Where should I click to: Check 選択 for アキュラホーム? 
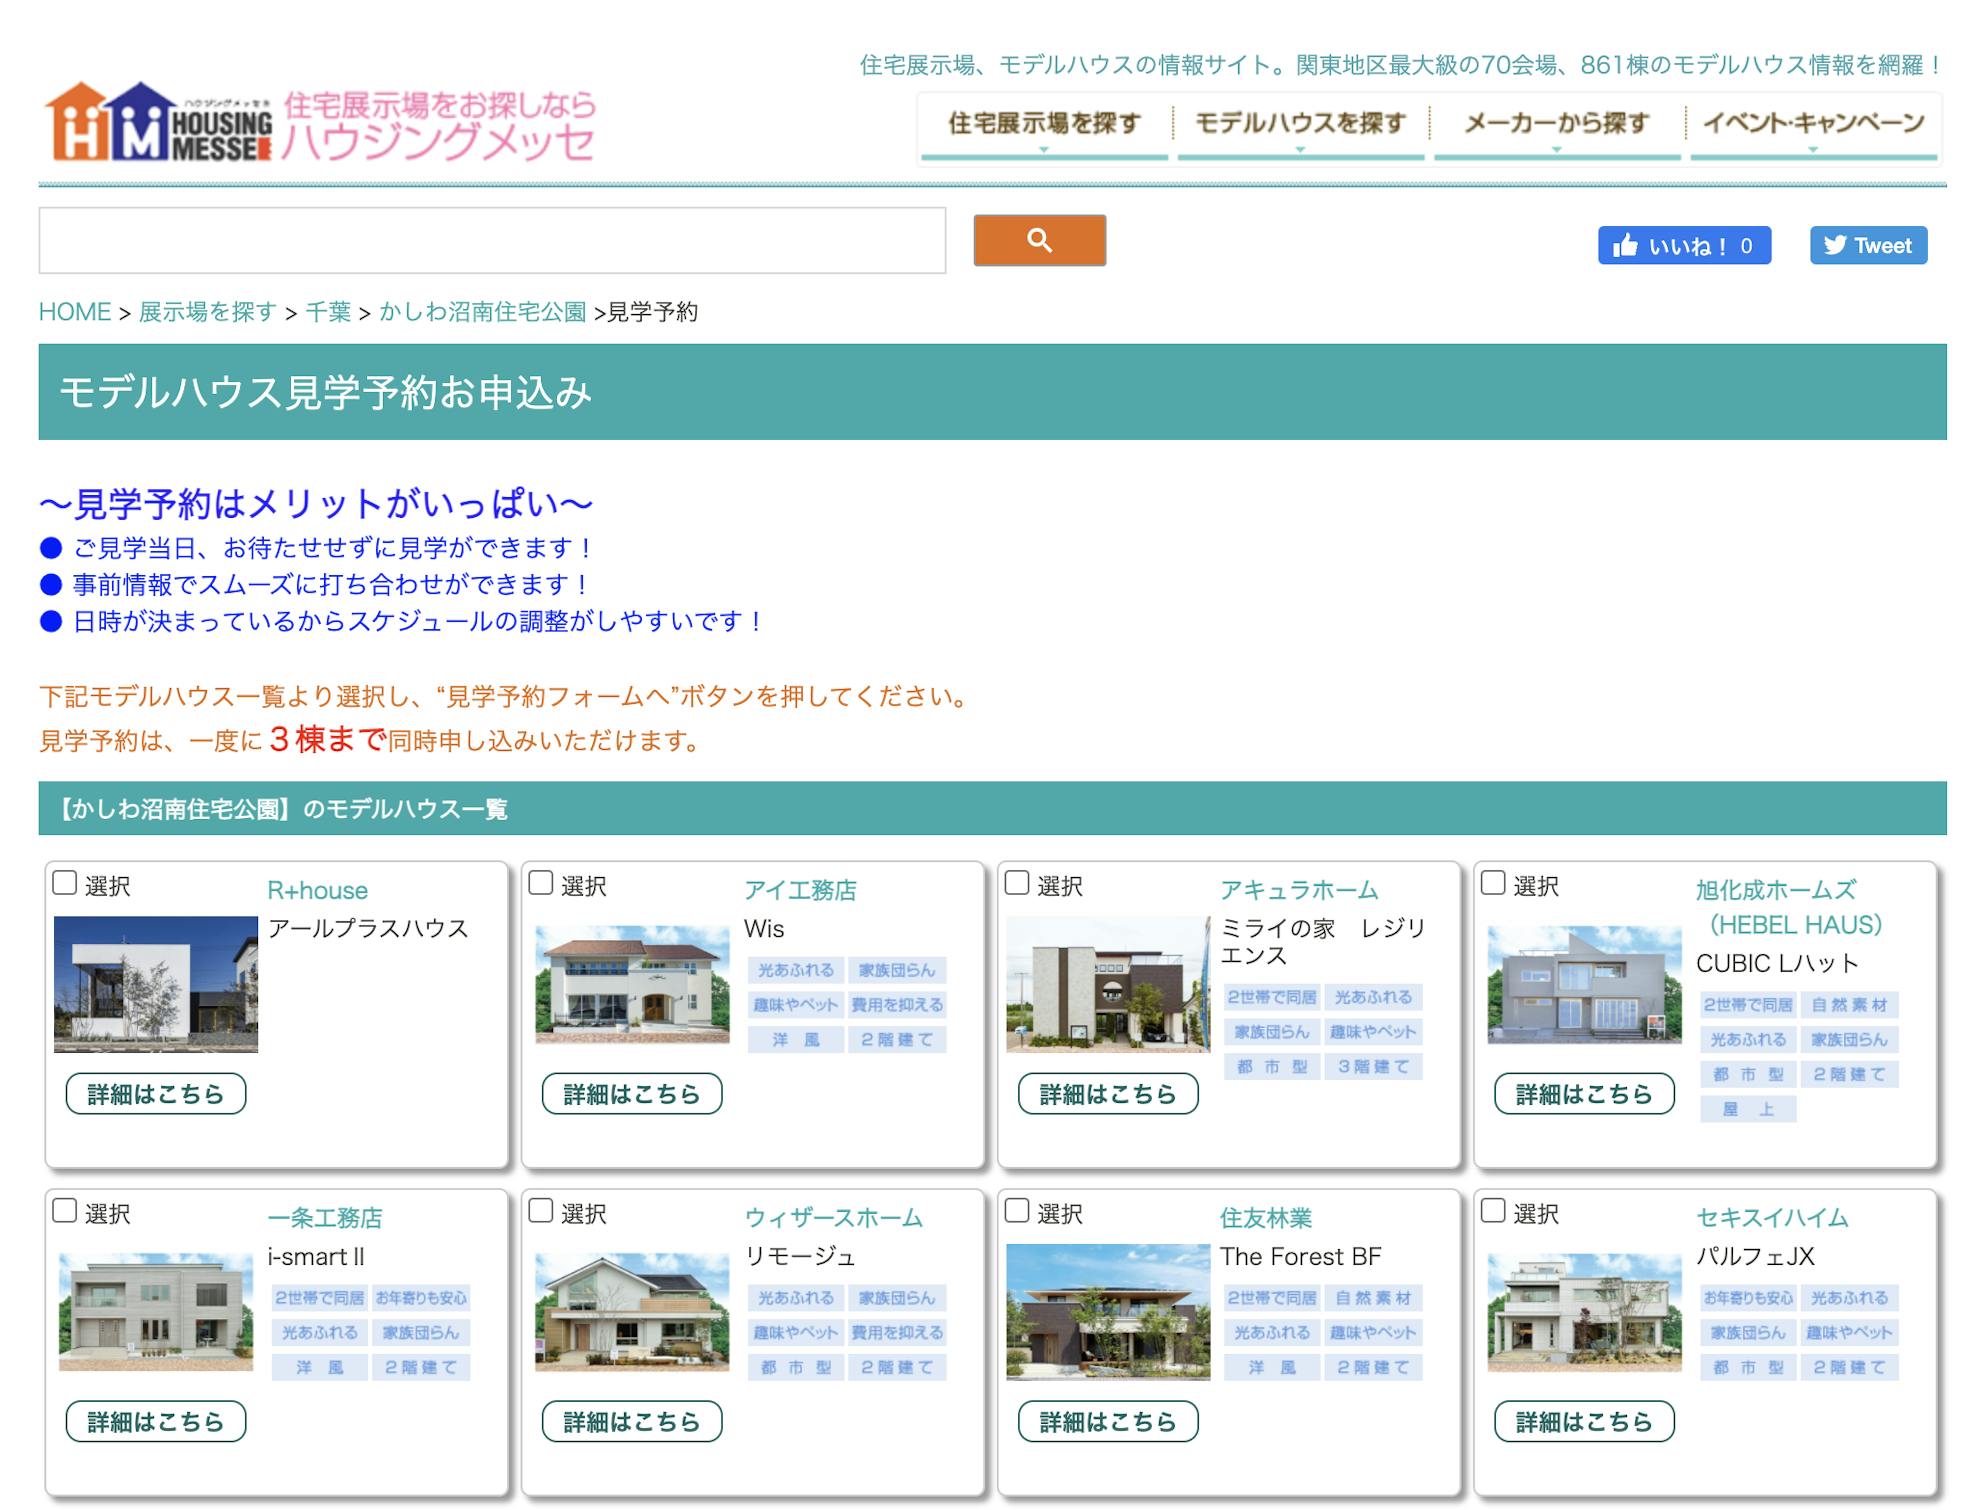1017,883
